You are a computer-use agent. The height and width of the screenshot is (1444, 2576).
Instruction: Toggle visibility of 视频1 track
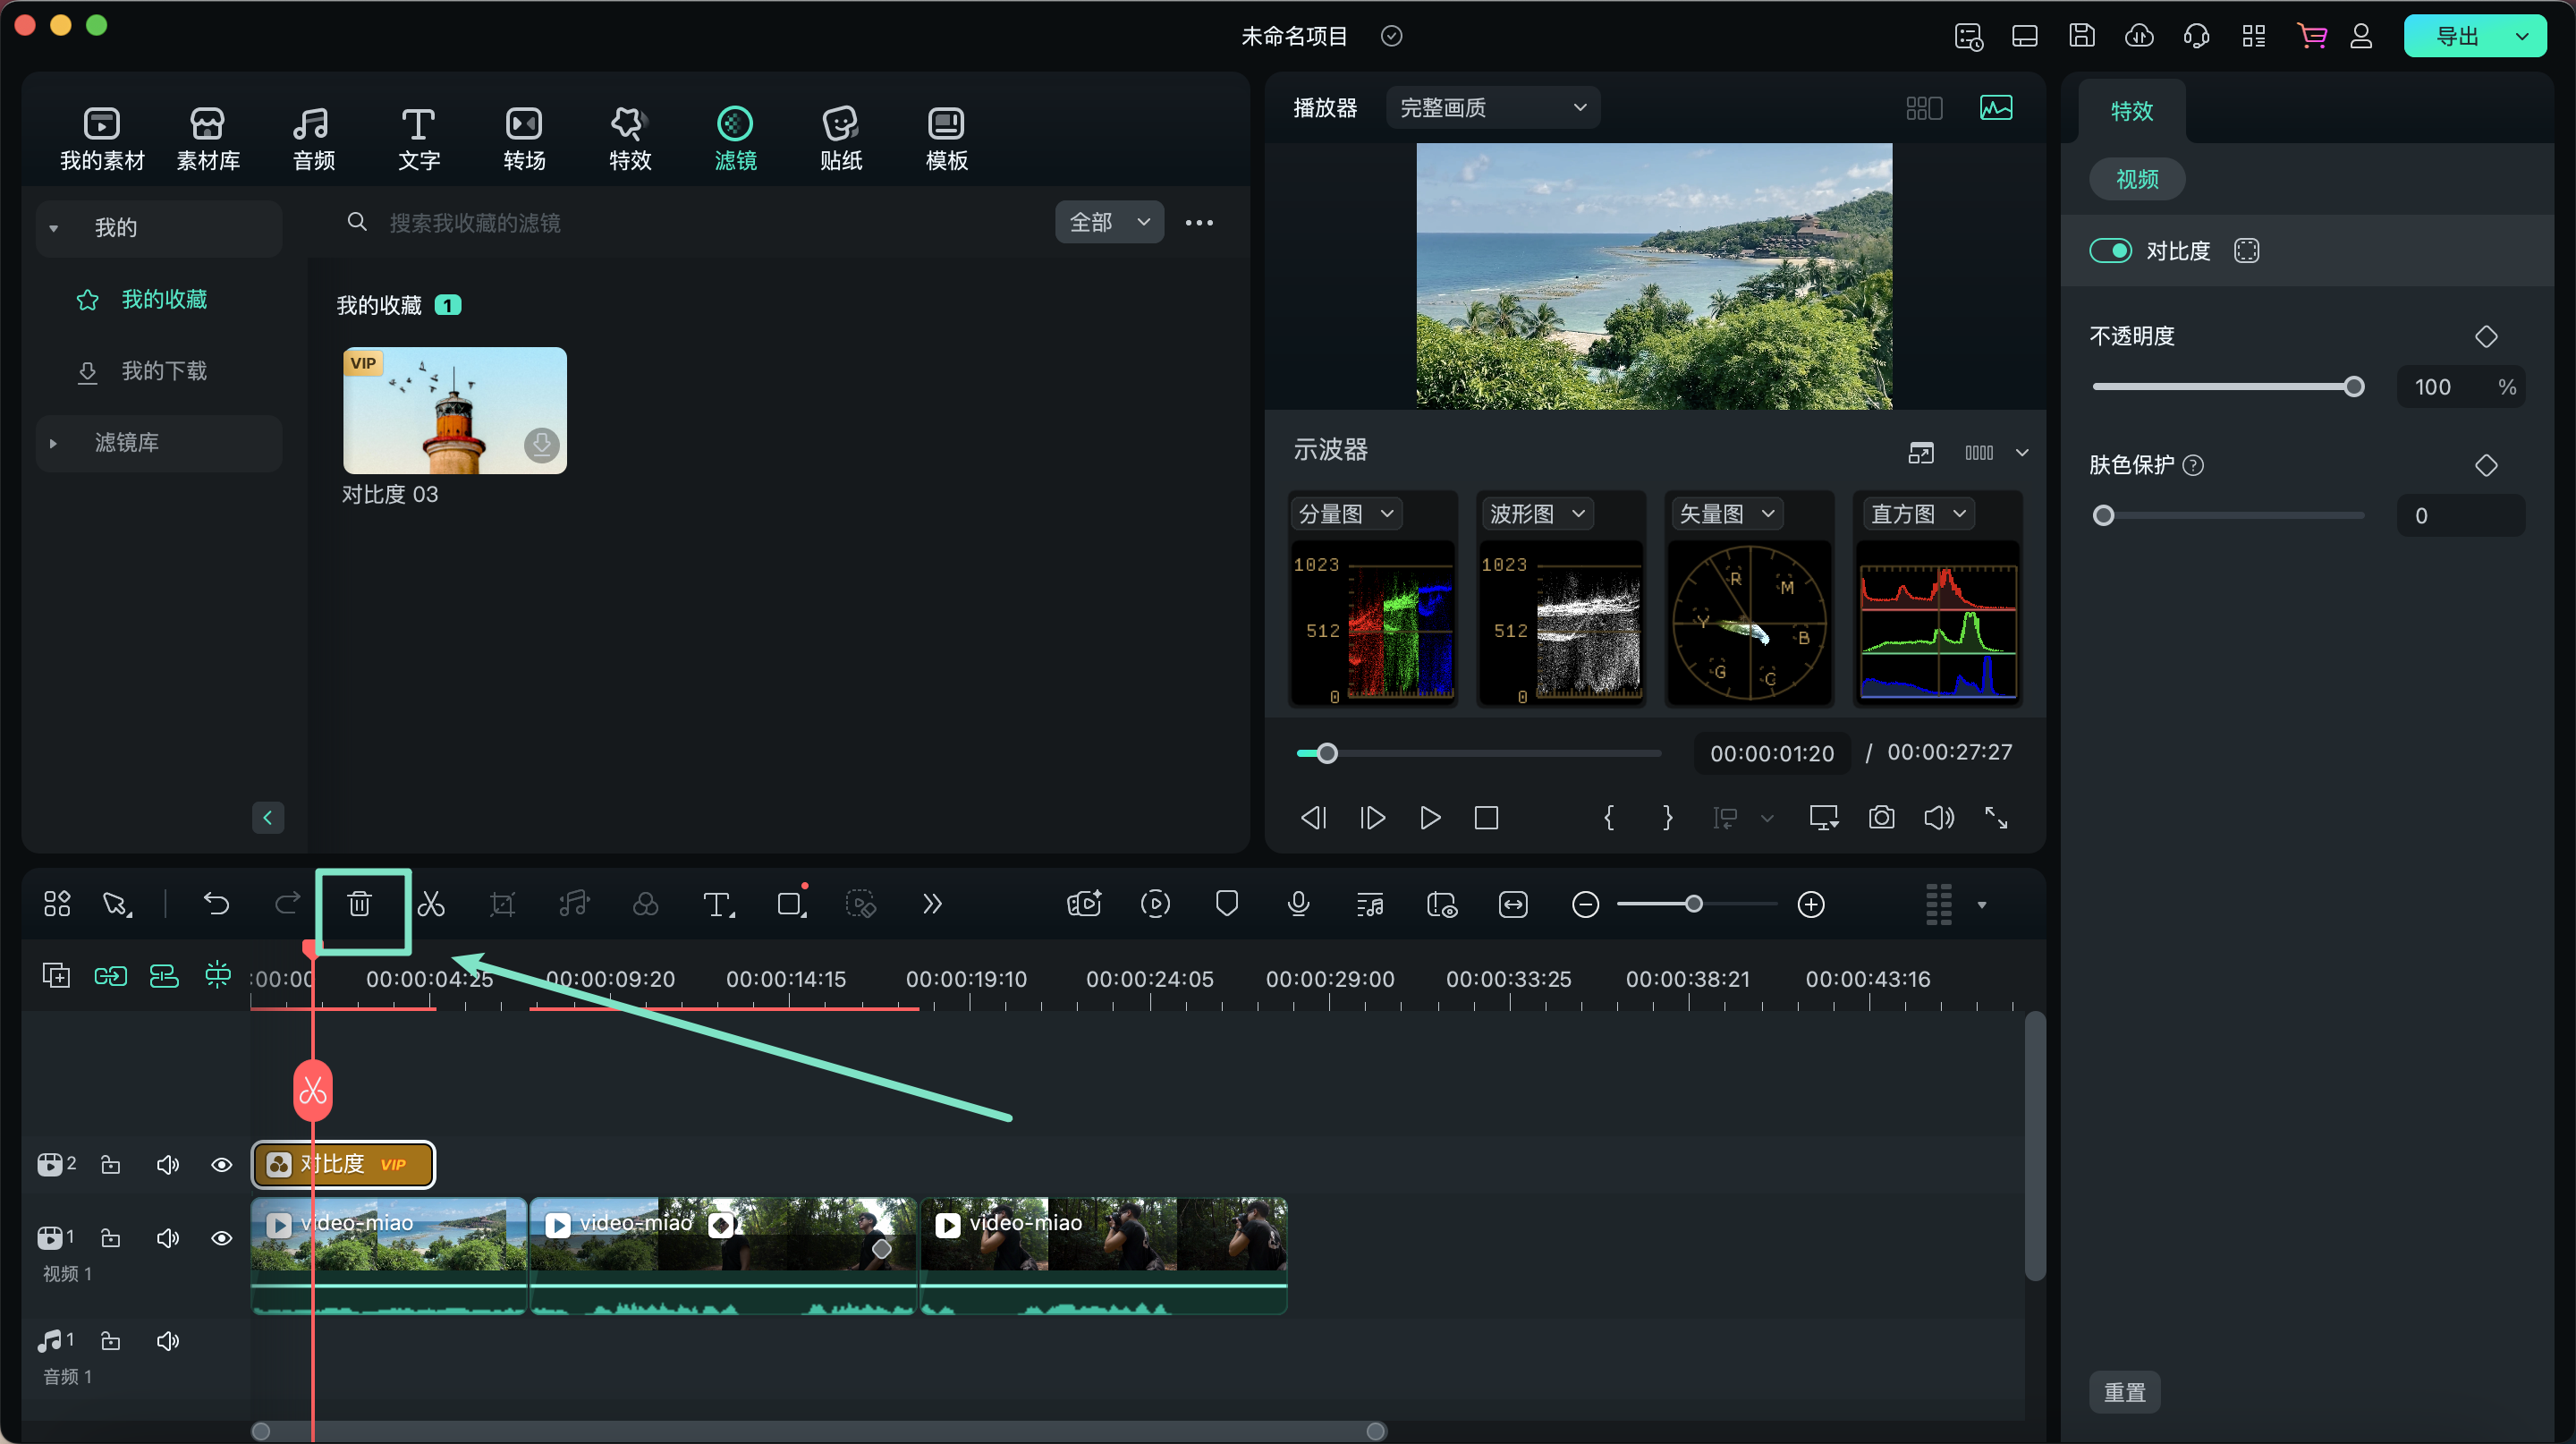tap(221, 1239)
